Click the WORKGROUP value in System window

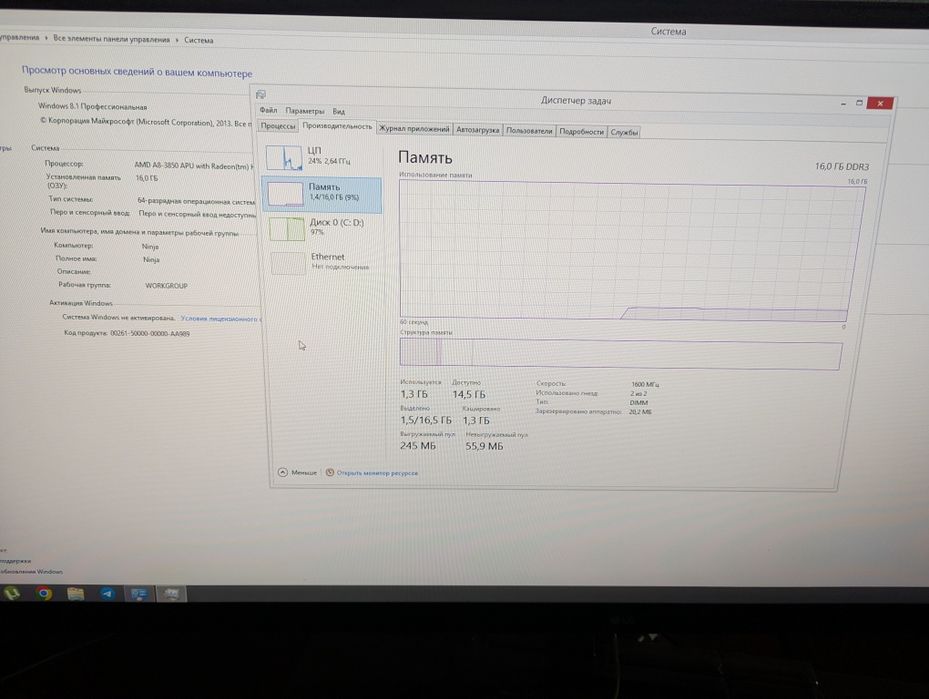click(166, 286)
